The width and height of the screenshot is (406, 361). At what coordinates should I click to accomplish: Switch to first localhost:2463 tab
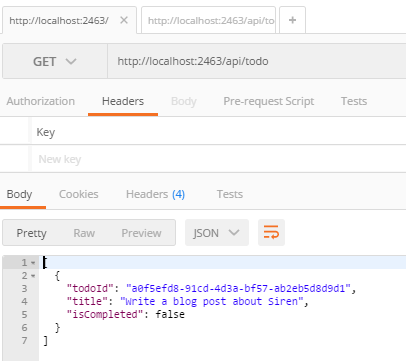coord(59,21)
